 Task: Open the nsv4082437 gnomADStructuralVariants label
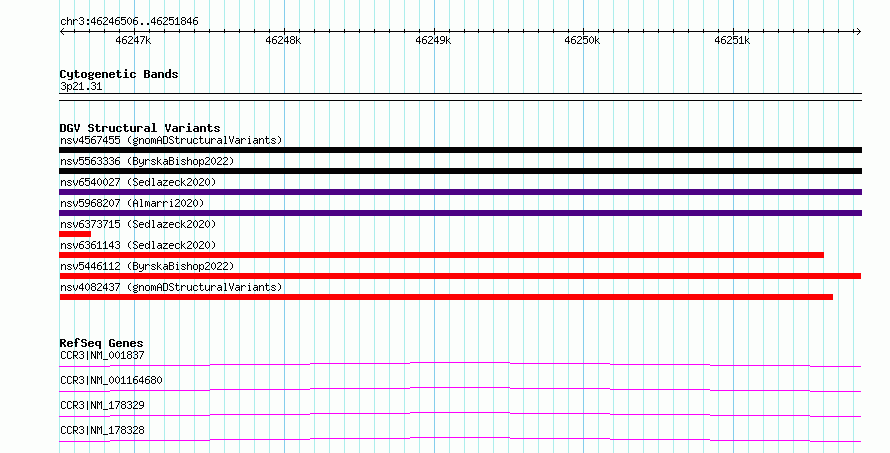tap(171, 287)
